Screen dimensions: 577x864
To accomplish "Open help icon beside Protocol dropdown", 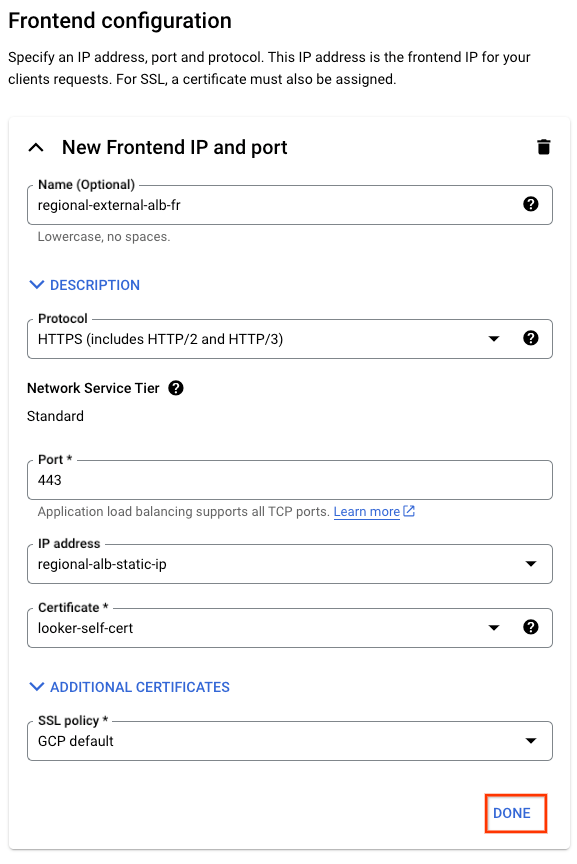I will click(x=530, y=338).
